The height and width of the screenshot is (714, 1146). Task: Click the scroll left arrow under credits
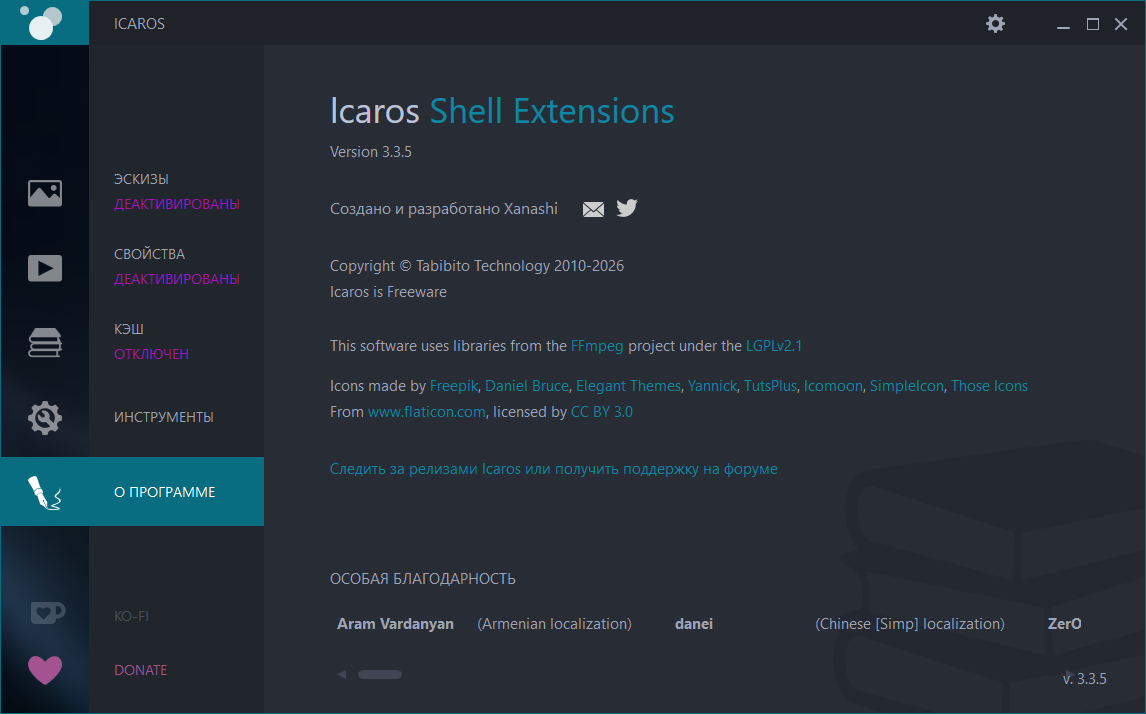pyautogui.click(x=342, y=675)
